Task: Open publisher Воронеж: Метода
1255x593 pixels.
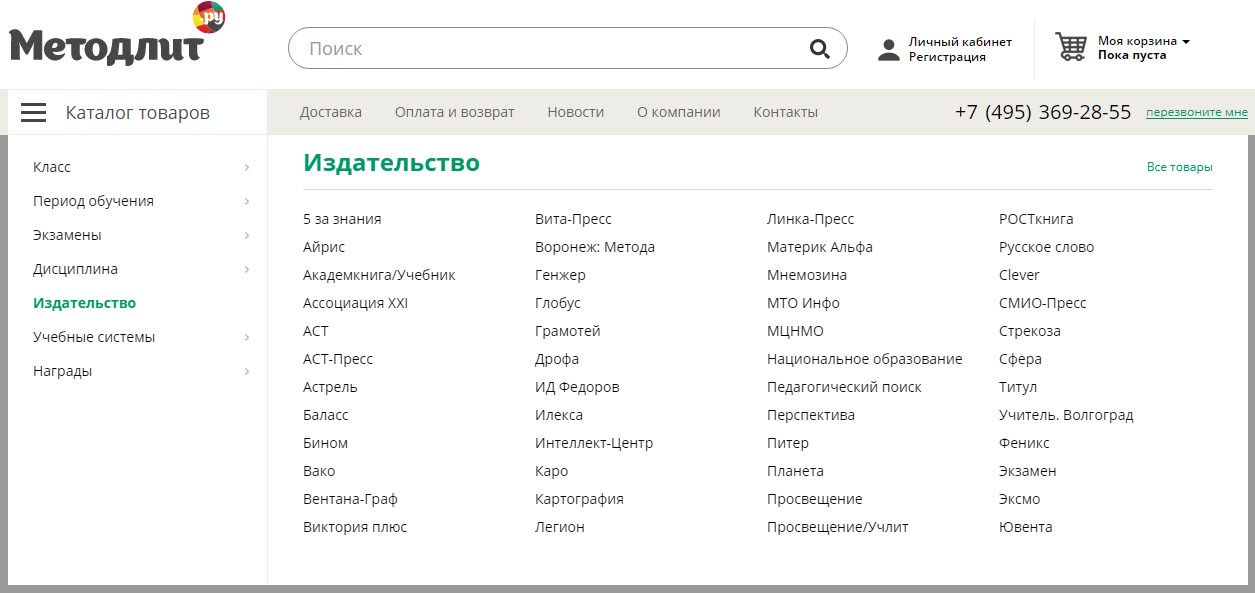Action: [x=595, y=247]
